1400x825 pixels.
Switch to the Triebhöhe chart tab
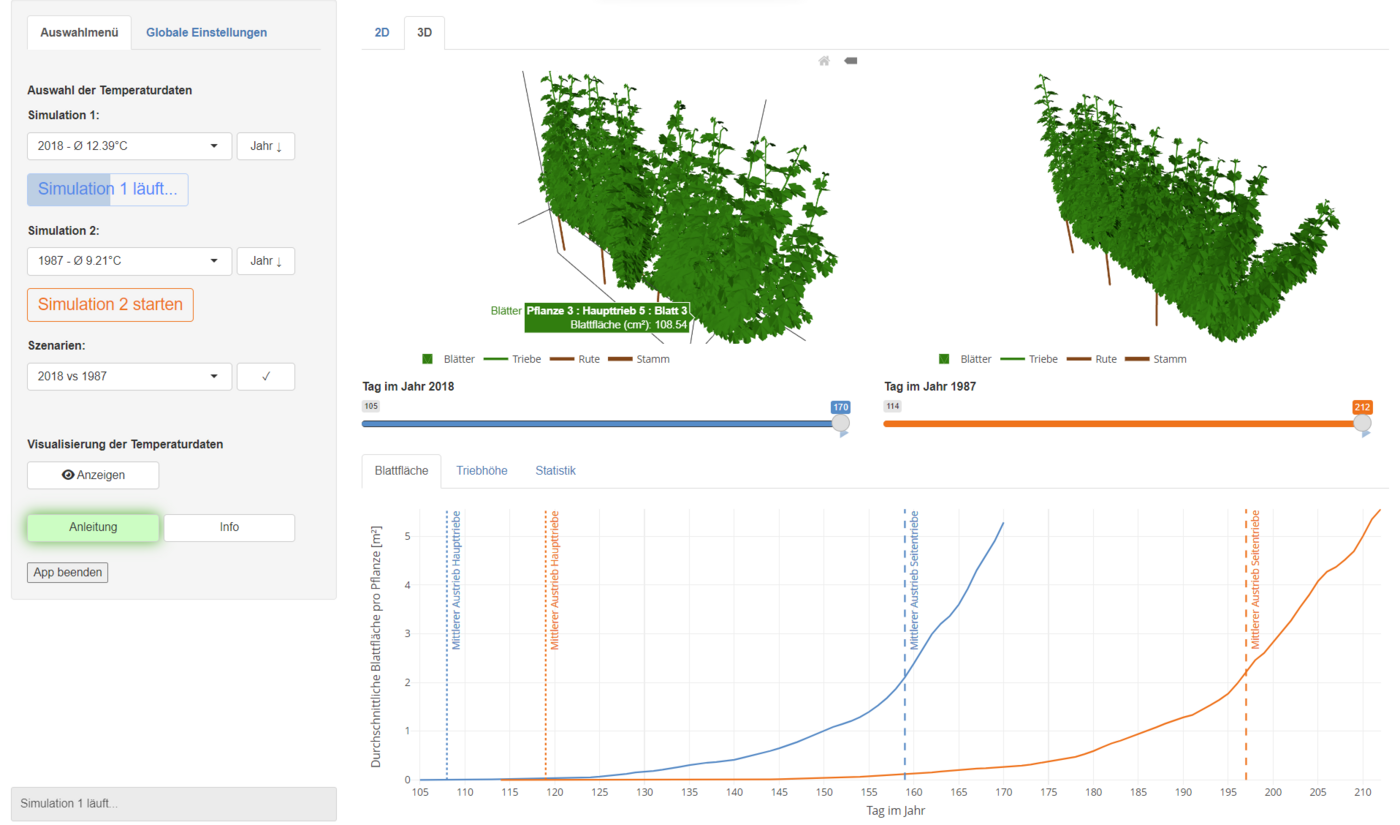pos(481,470)
